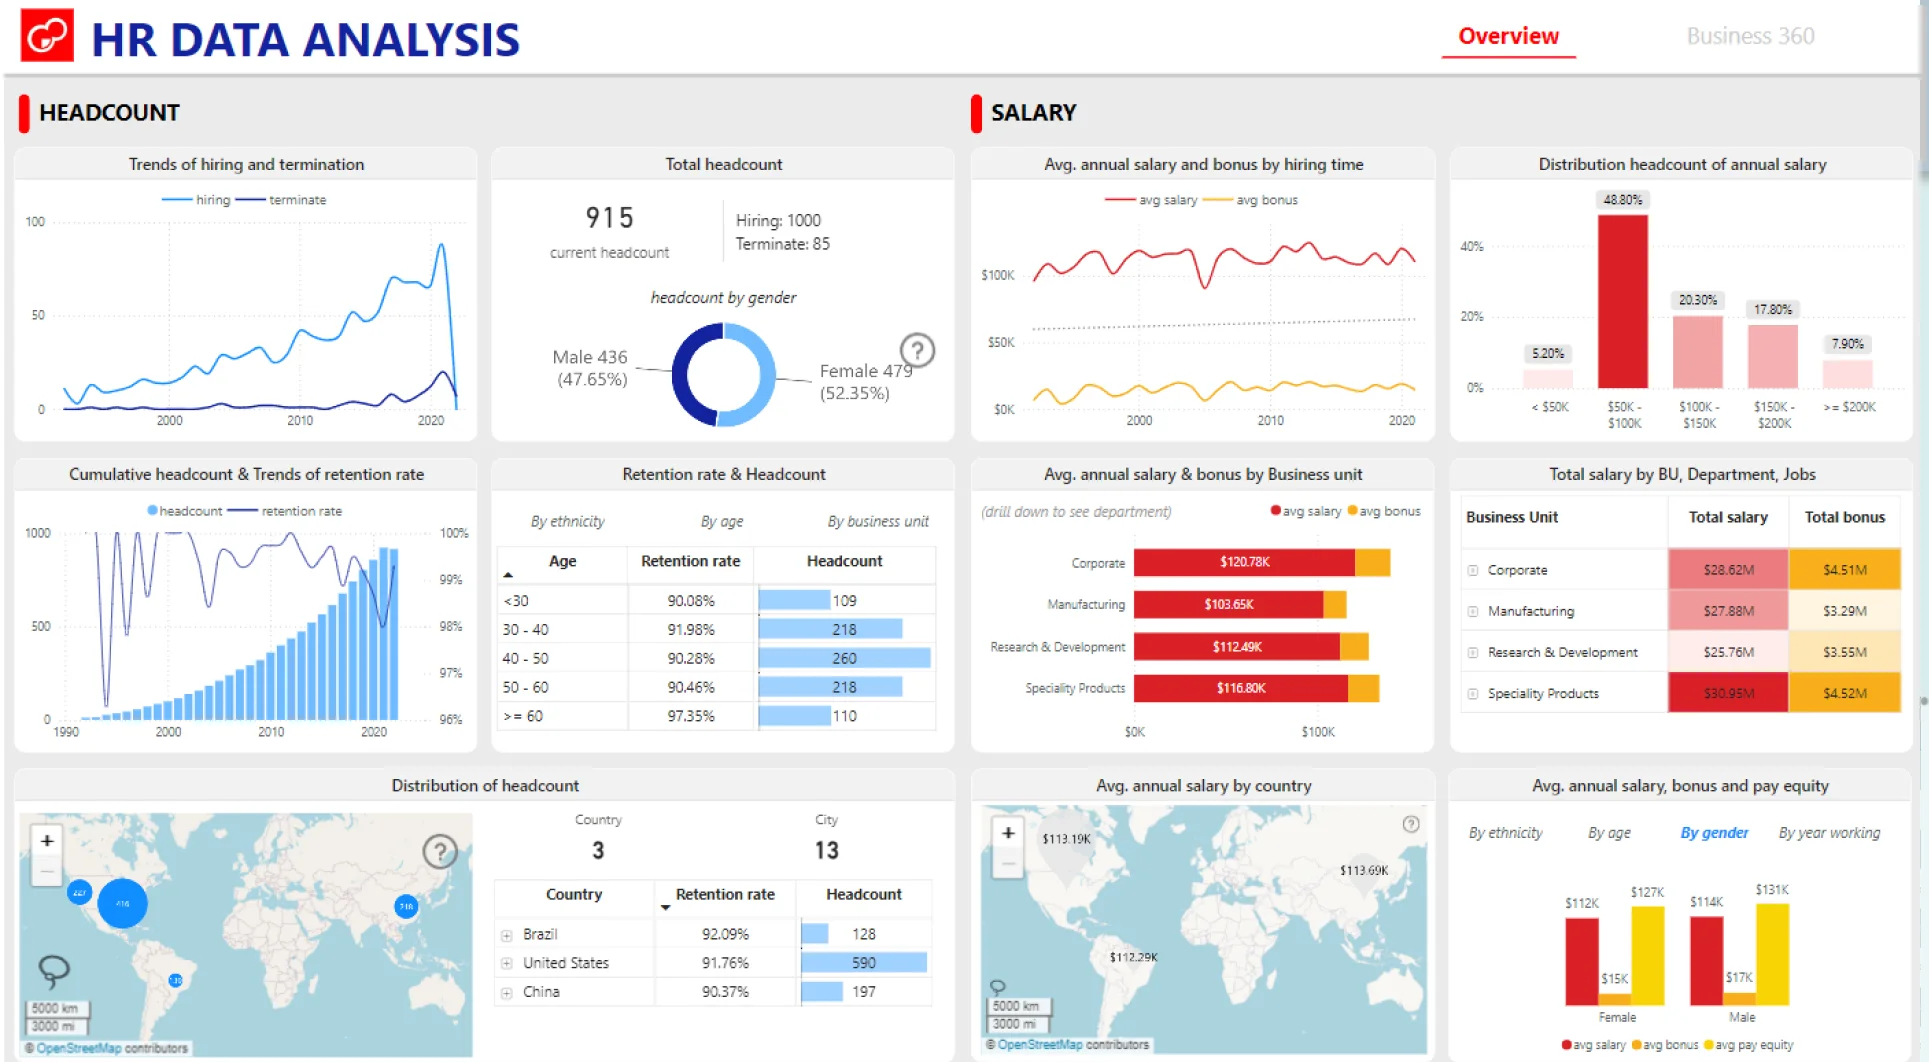Viewport: 1929px width, 1062px height.
Task: Select the 40 - 50 age row headcount 260
Action: (x=844, y=658)
